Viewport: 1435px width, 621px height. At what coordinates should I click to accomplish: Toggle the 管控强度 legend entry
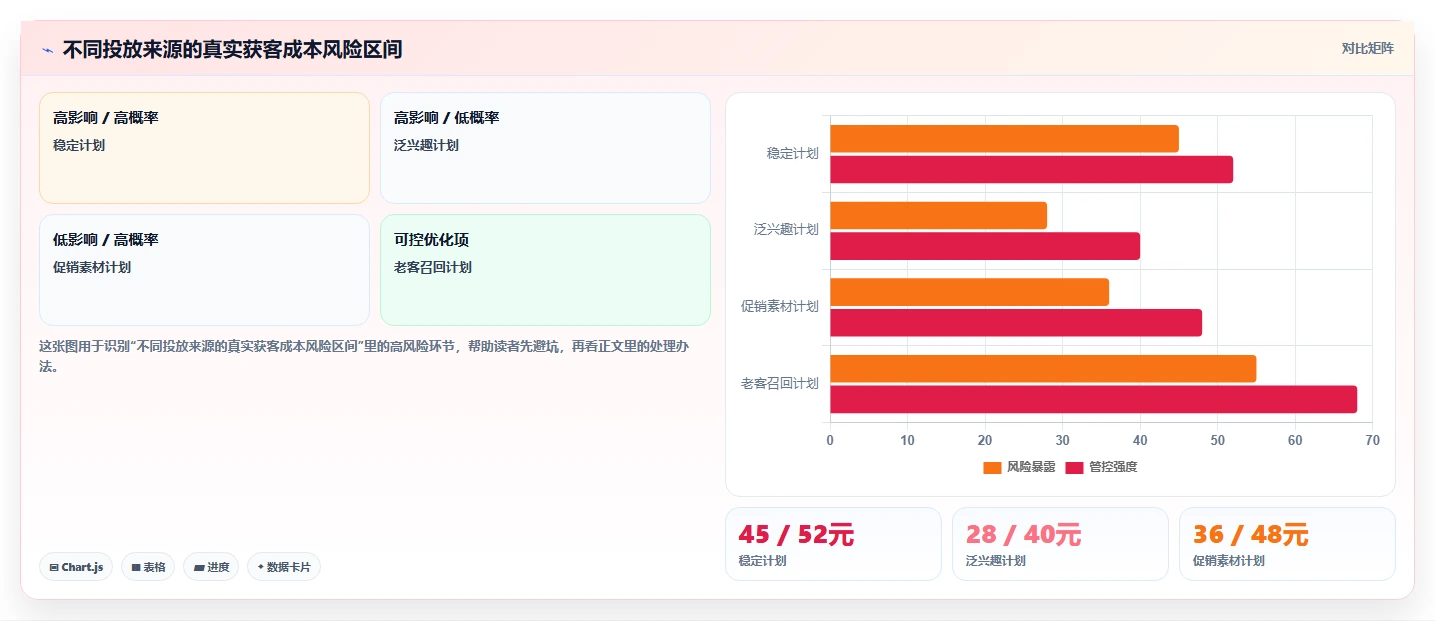point(1101,467)
